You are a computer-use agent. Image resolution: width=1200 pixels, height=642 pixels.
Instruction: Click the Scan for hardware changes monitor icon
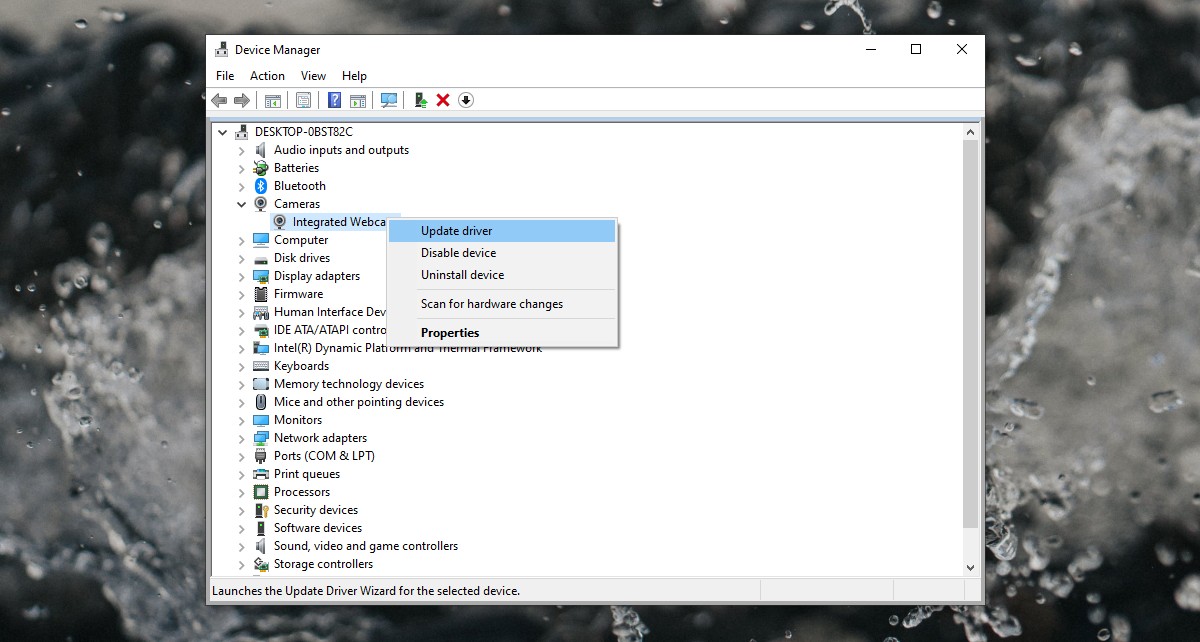coord(389,100)
